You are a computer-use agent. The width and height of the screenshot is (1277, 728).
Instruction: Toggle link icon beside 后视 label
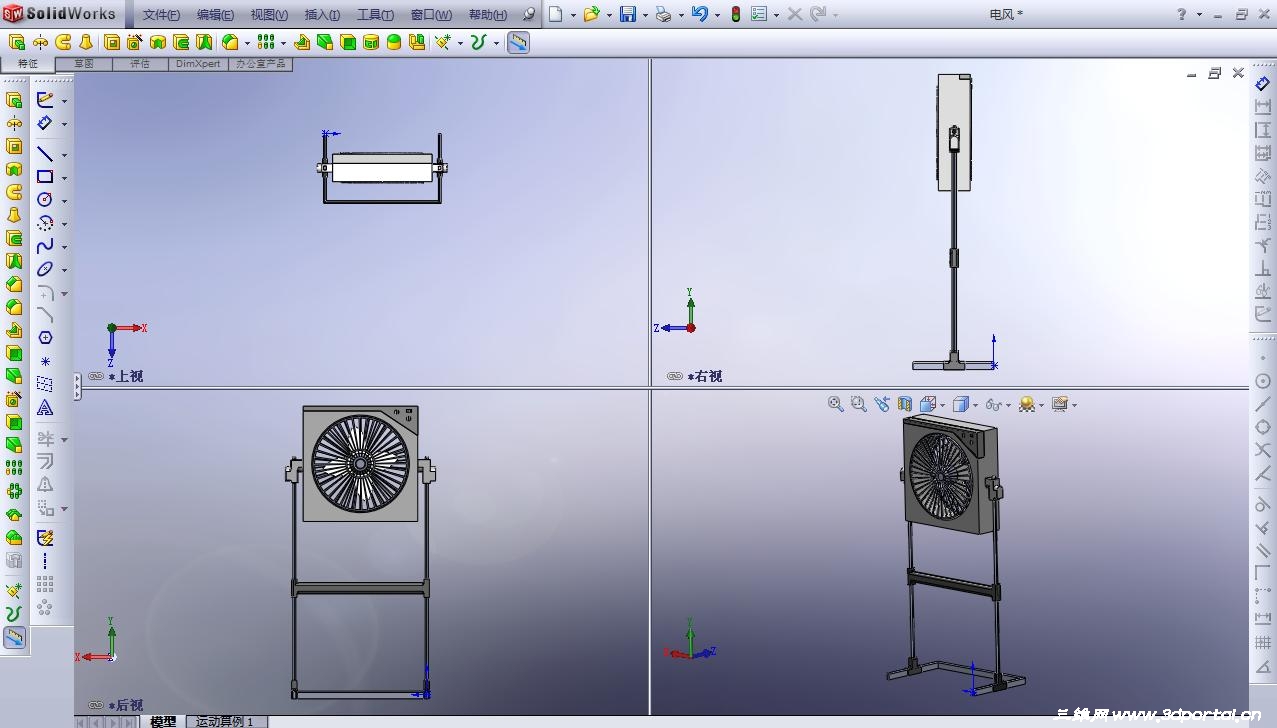(96, 705)
